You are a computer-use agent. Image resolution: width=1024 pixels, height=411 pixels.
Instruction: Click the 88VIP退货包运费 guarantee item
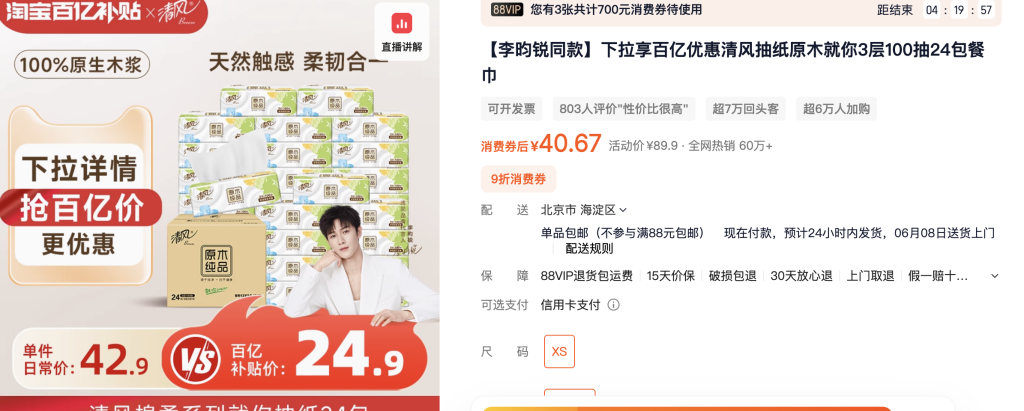click(586, 276)
